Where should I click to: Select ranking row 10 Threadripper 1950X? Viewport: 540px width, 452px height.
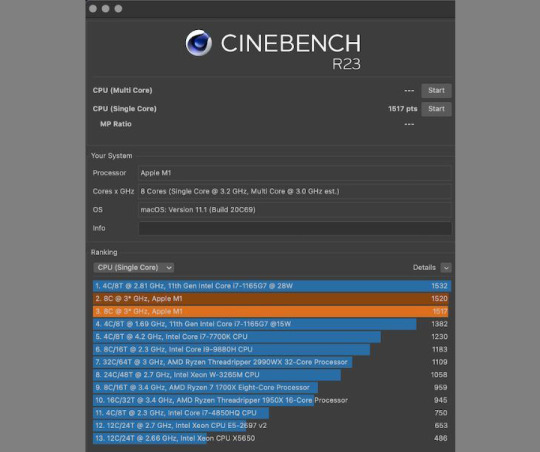(x=272, y=400)
